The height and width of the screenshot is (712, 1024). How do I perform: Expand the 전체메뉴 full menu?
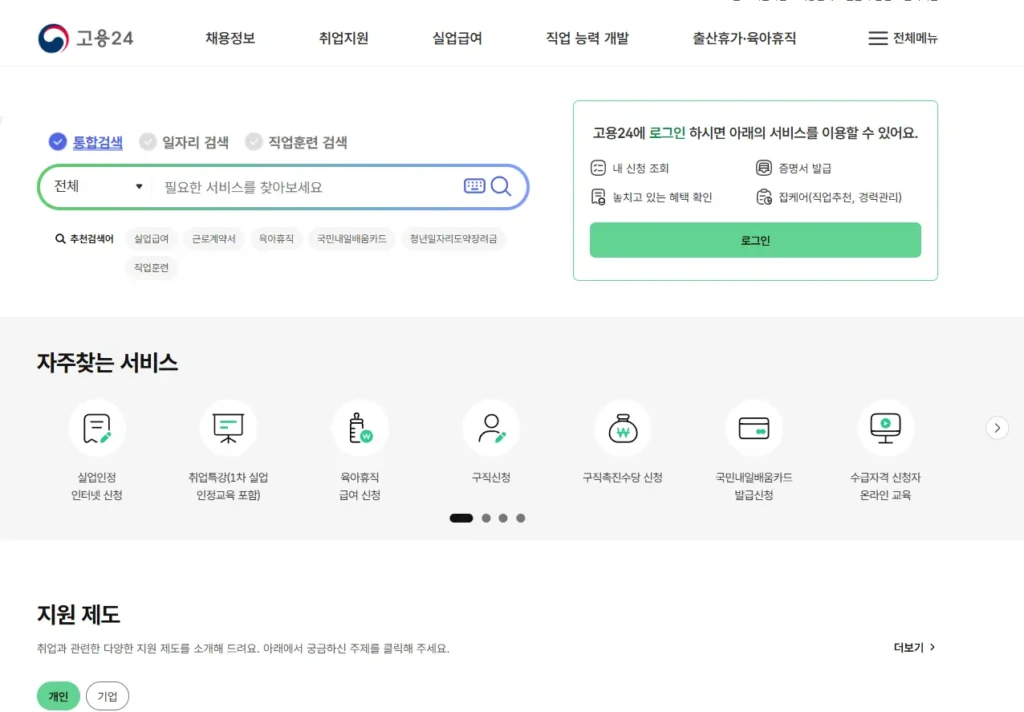pyautogui.click(x=901, y=38)
